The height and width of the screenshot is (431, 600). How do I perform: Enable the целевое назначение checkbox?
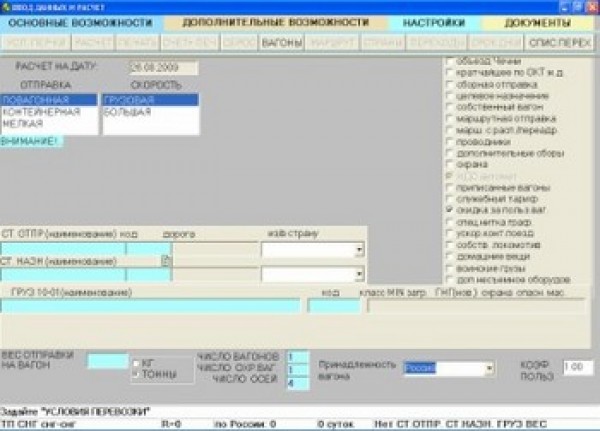pyautogui.click(x=450, y=96)
